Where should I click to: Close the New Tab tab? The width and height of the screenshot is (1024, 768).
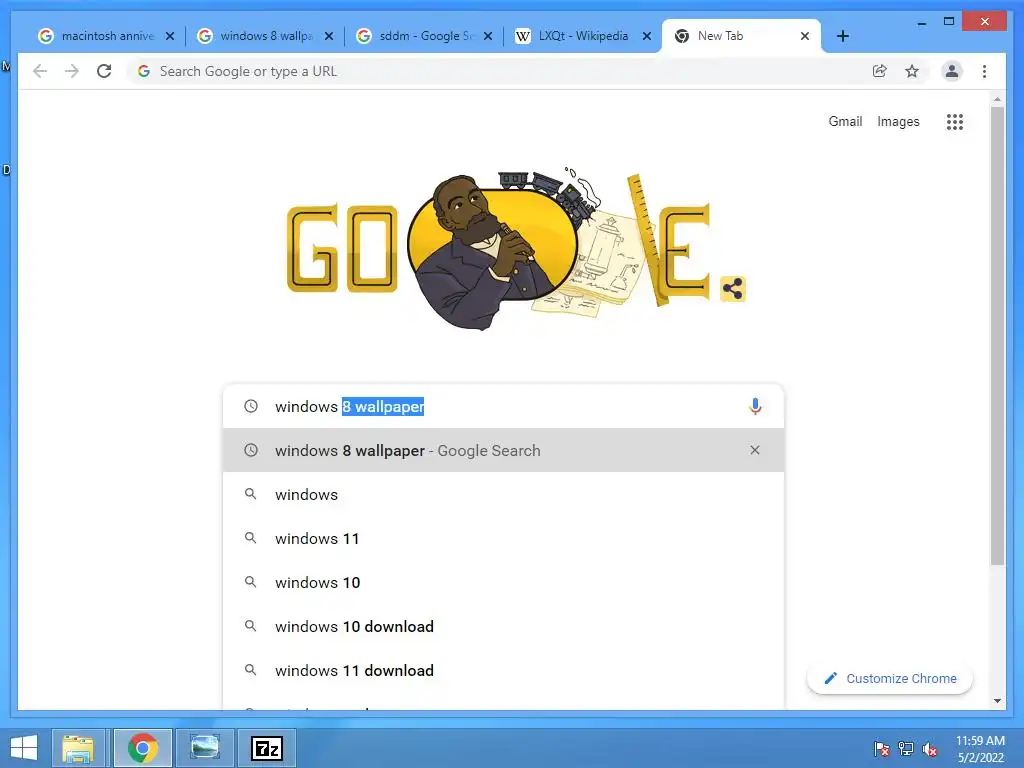[805, 36]
